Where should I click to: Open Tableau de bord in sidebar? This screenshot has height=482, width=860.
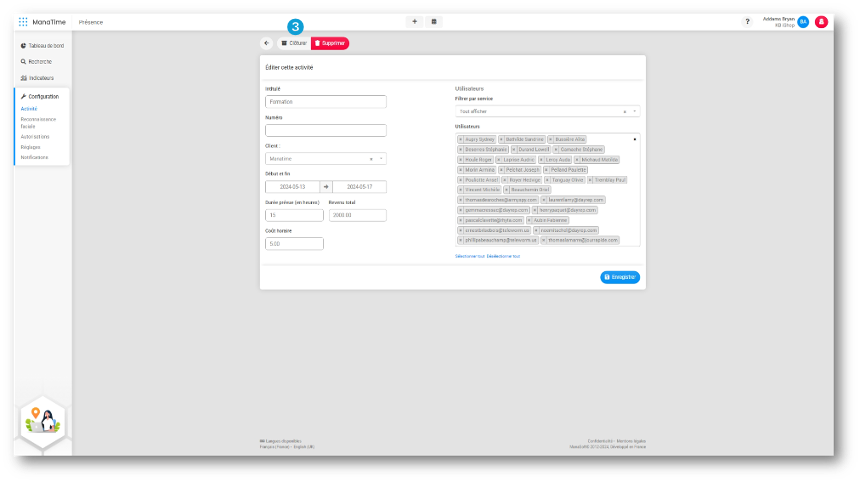tap(42, 46)
